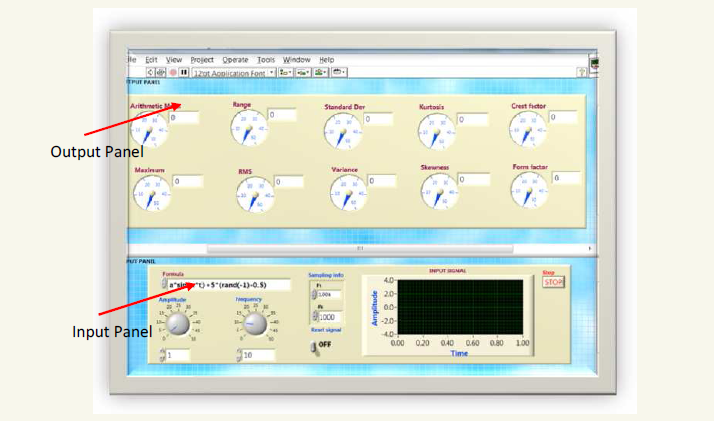This screenshot has height=421, width=715.
Task: Click the Kurtosis numeric indicator
Action: click(x=473, y=120)
